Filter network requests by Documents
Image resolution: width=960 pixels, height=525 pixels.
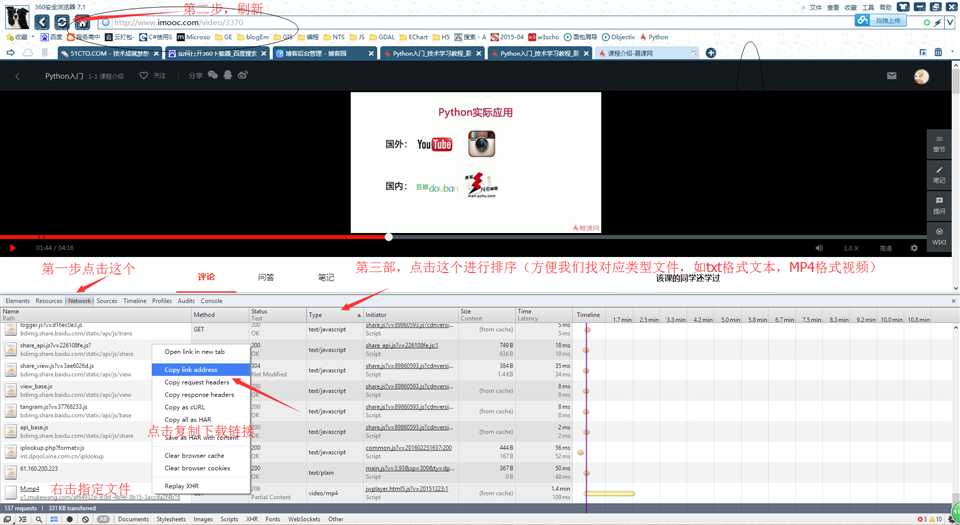pyautogui.click(x=133, y=519)
